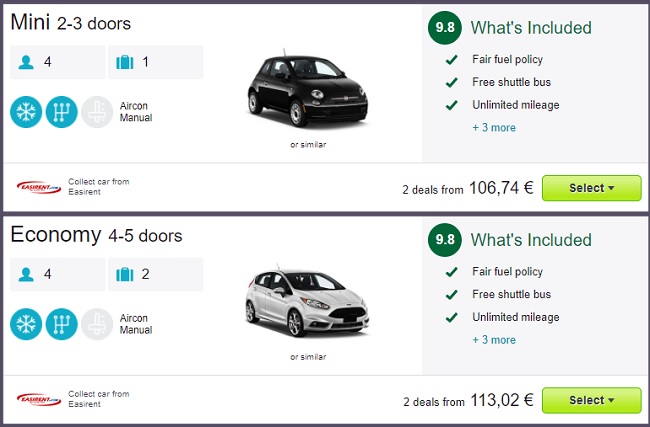Viewport: 650px width, 427px height.
Task: Expand '+ 3 more' inclusions for Mini
Action: 494,128
